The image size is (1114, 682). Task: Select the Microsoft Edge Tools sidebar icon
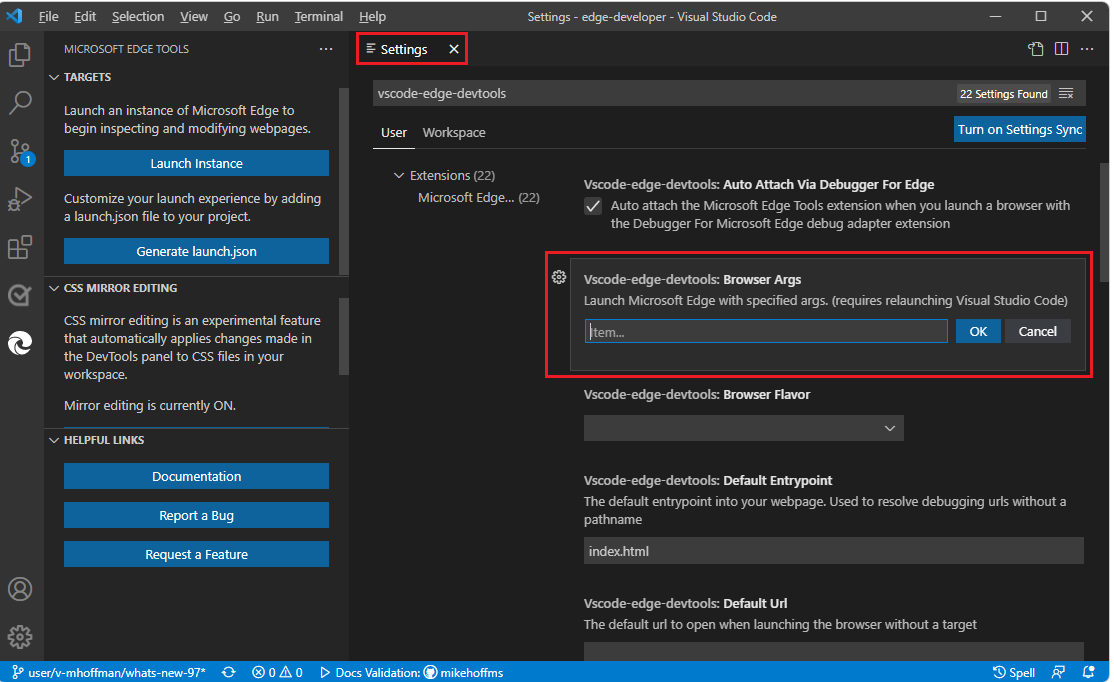tap(21, 343)
